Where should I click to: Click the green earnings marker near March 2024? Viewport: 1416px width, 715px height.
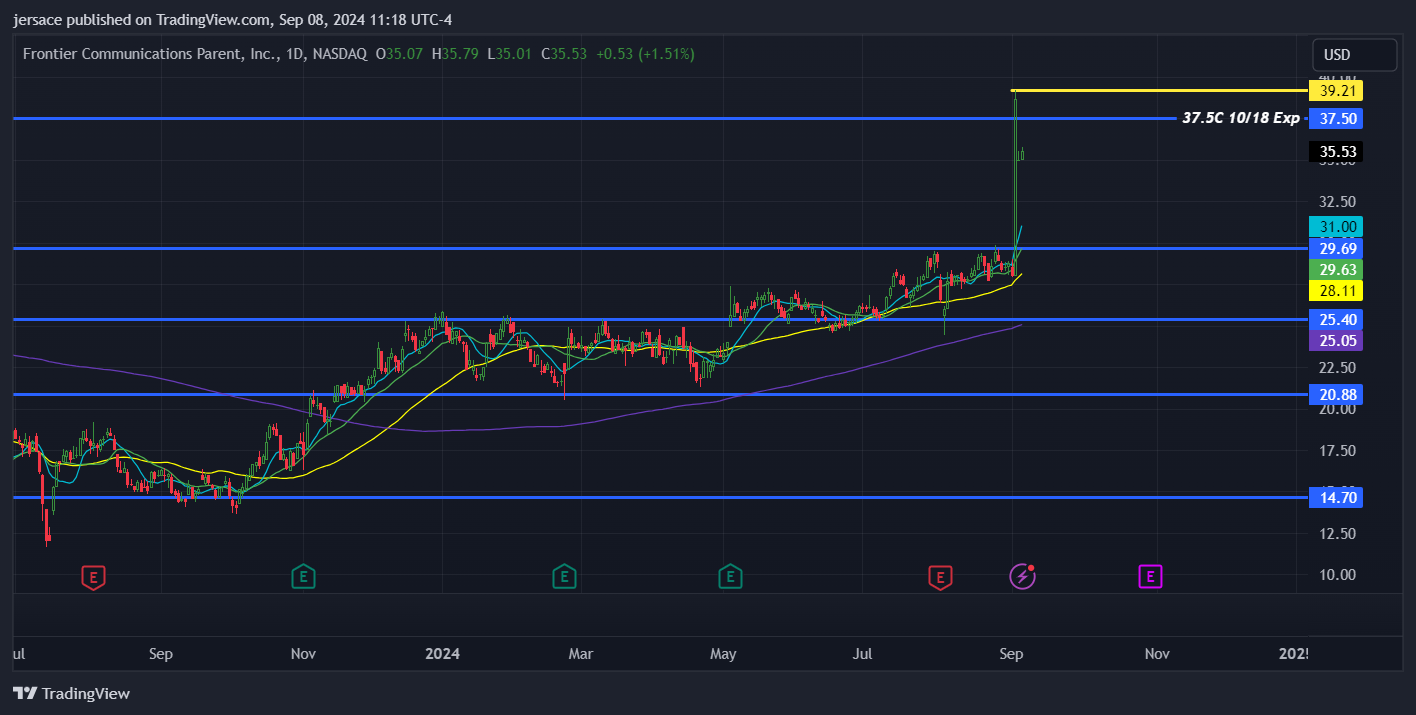564,576
